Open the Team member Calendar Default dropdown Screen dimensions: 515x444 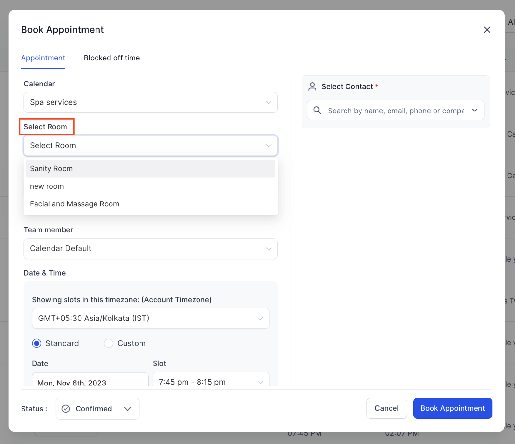tap(150, 249)
